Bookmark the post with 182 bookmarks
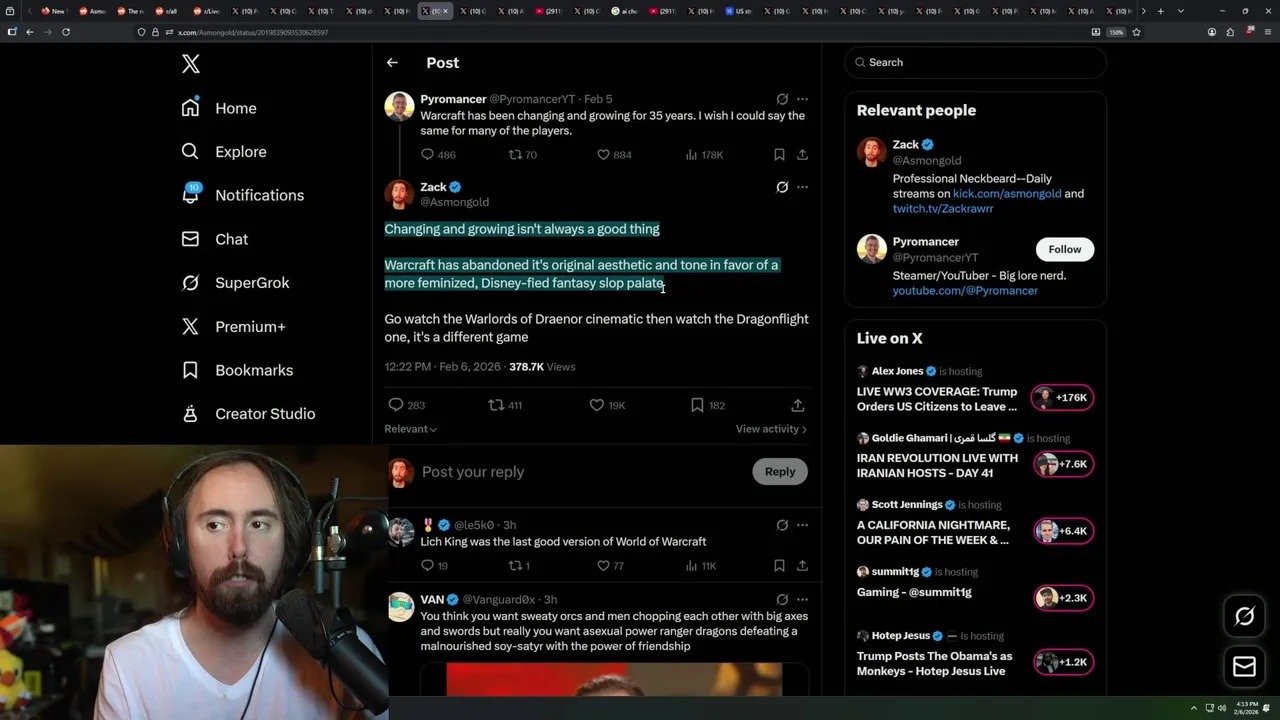This screenshot has width=1280, height=720. tap(697, 405)
